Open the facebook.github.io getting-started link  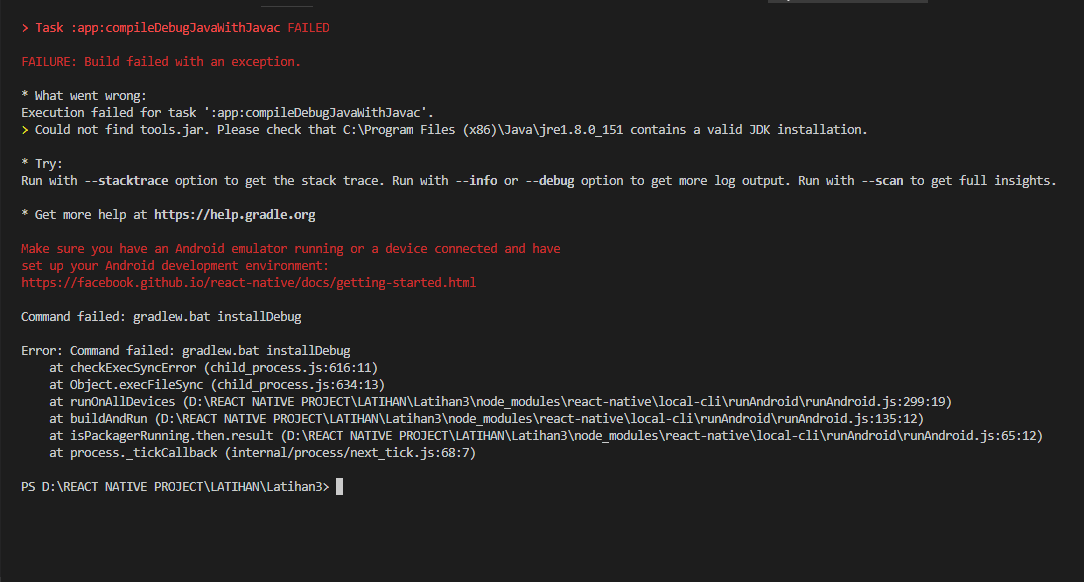click(x=248, y=283)
